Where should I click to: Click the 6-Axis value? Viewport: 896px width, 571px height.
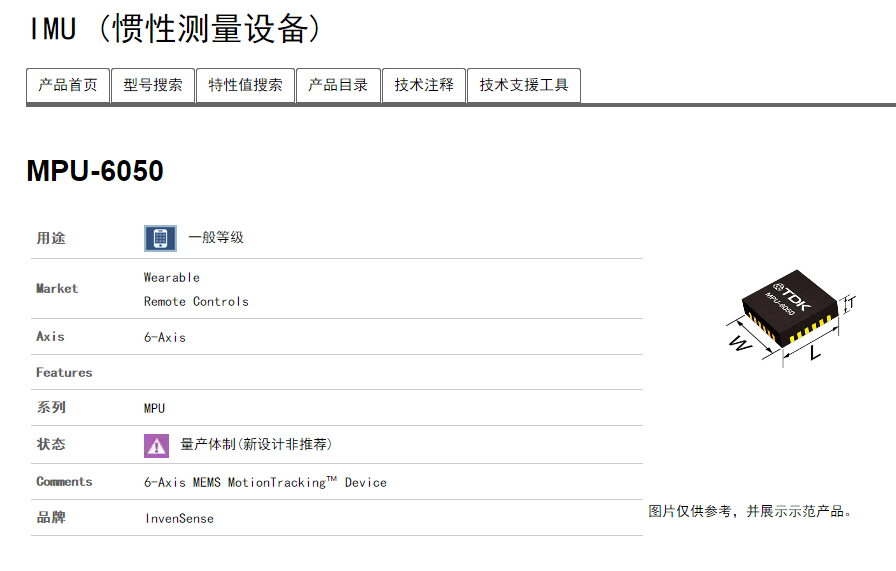pos(165,337)
